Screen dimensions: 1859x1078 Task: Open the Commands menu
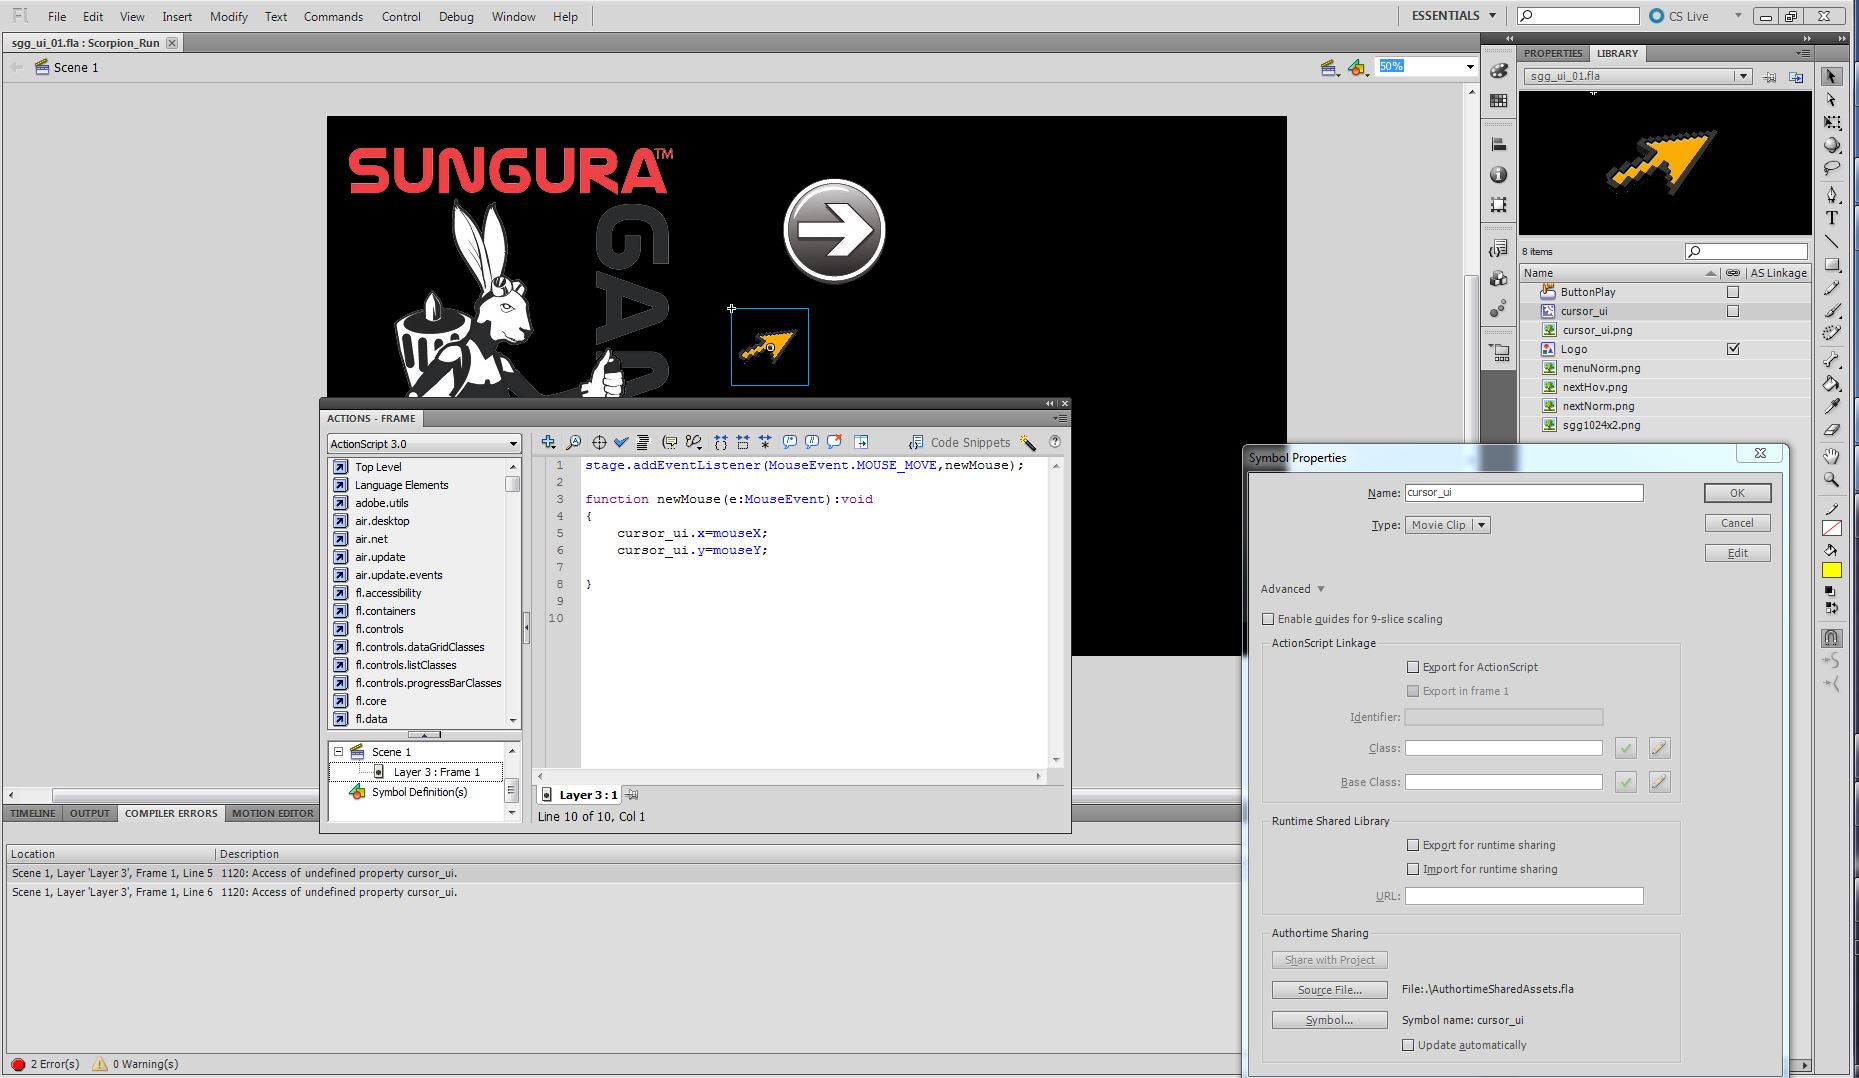coord(333,16)
